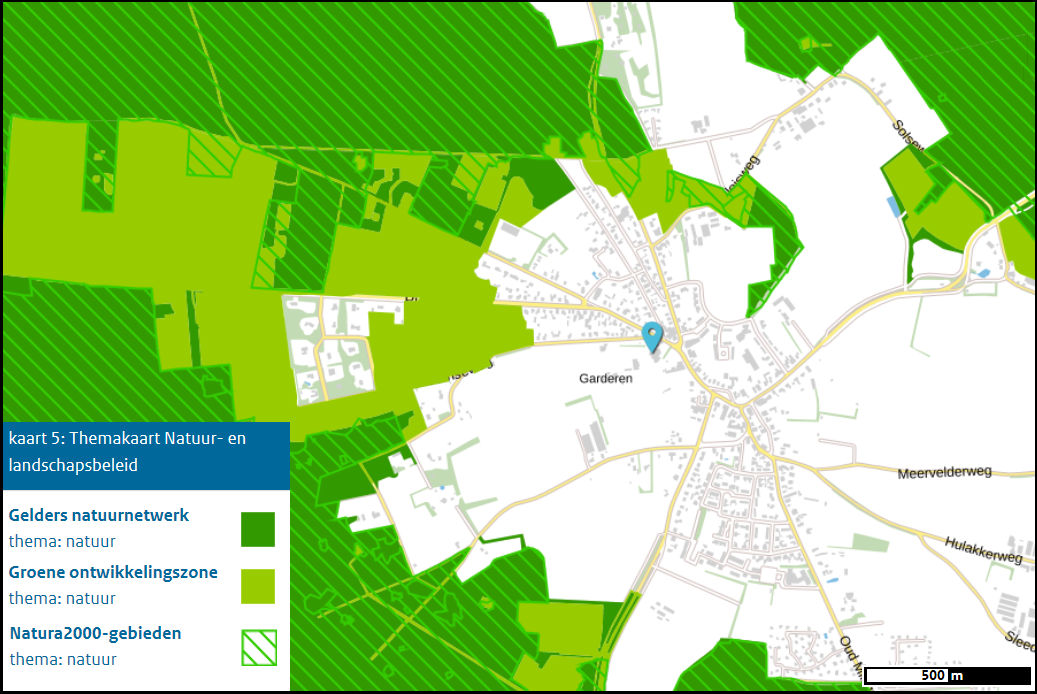The height and width of the screenshot is (694, 1037).
Task: Click the Garderen place name label
Action: pyautogui.click(x=607, y=379)
